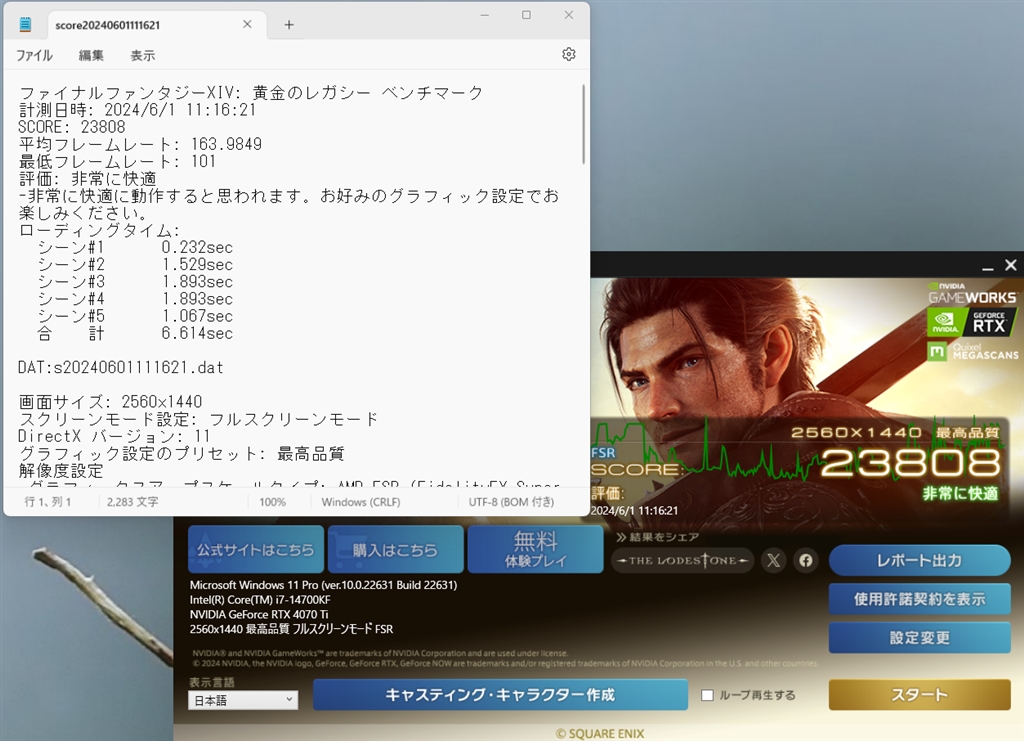This screenshot has width=1024, height=741.
Task: Add a new Notepad tab
Action: click(x=289, y=25)
